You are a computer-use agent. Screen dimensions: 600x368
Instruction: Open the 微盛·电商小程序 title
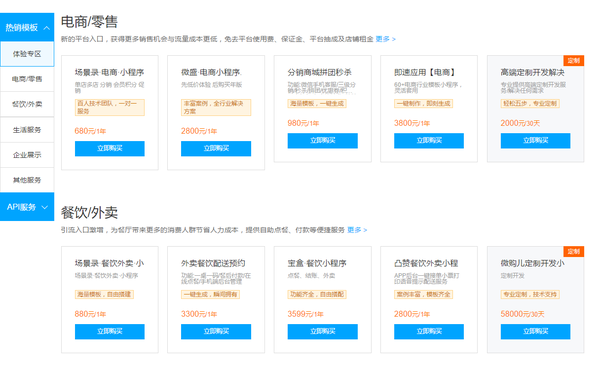click(211, 72)
